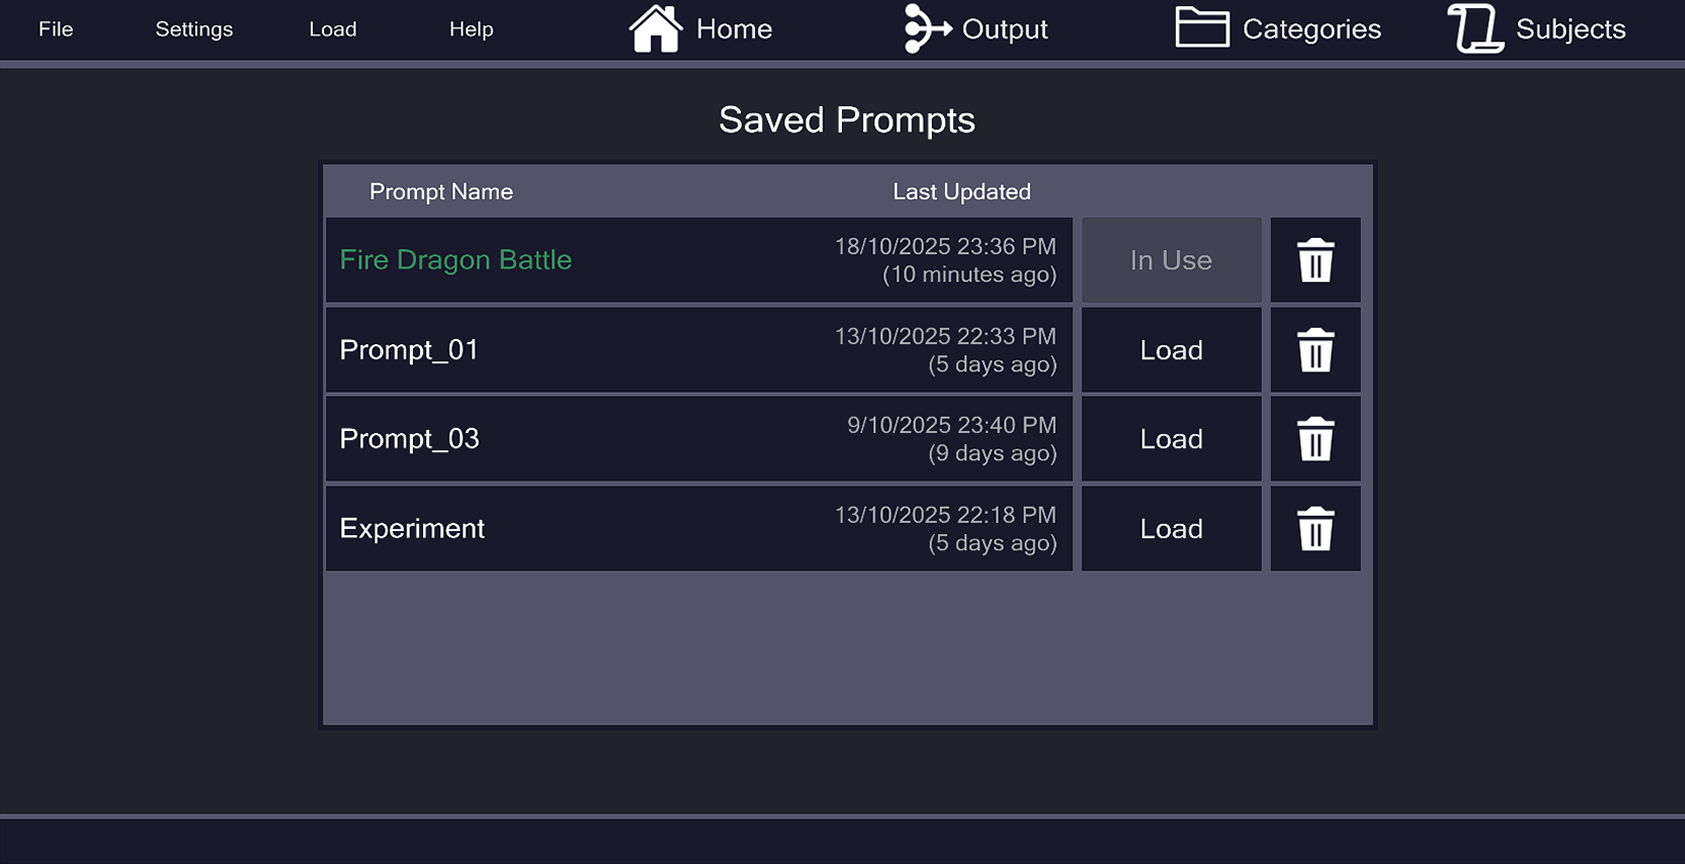Click the In Use button
This screenshot has width=1685, height=864.
[1171, 260]
